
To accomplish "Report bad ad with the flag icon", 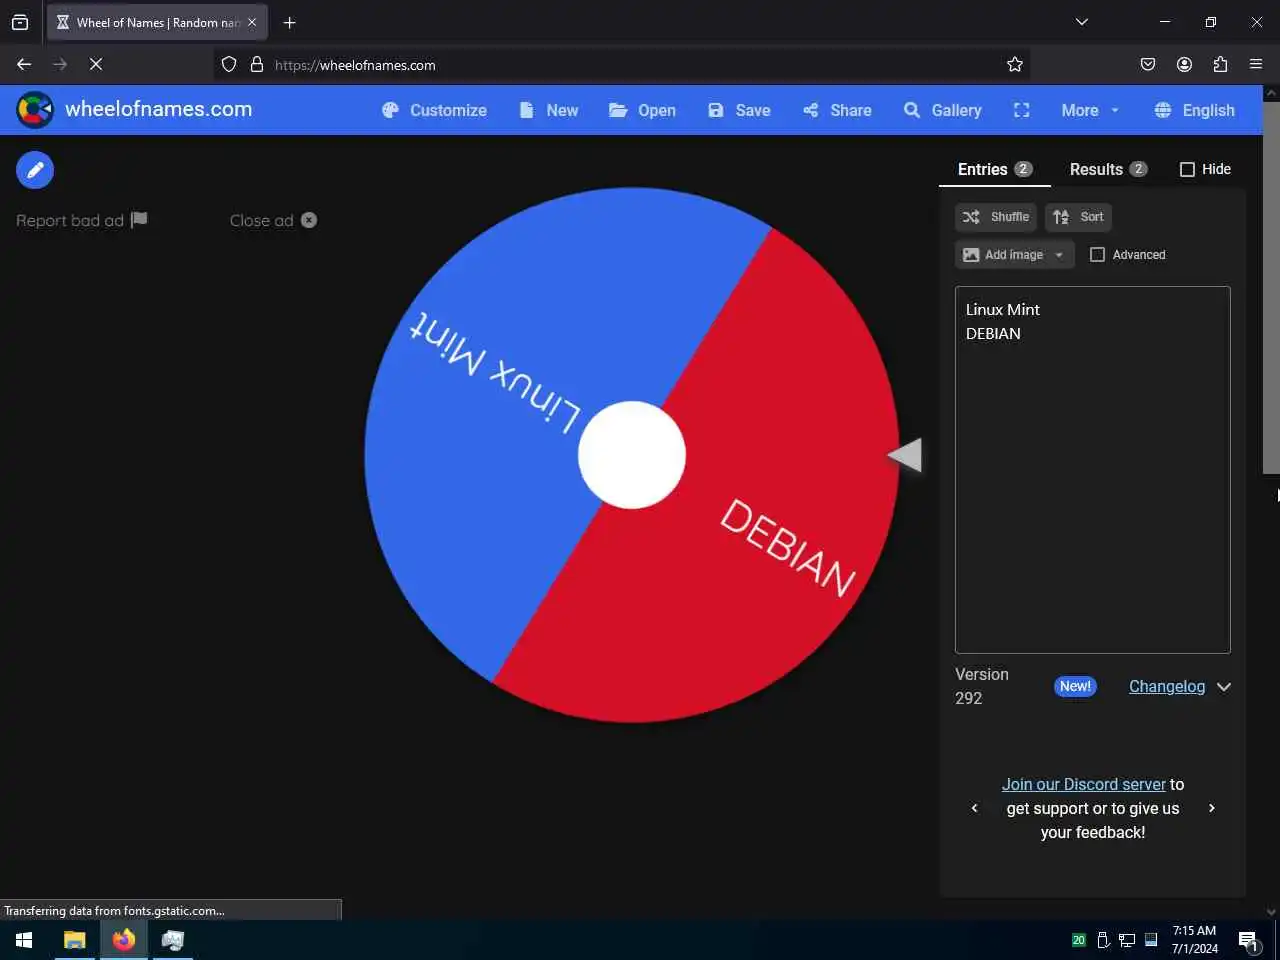I will (82, 220).
